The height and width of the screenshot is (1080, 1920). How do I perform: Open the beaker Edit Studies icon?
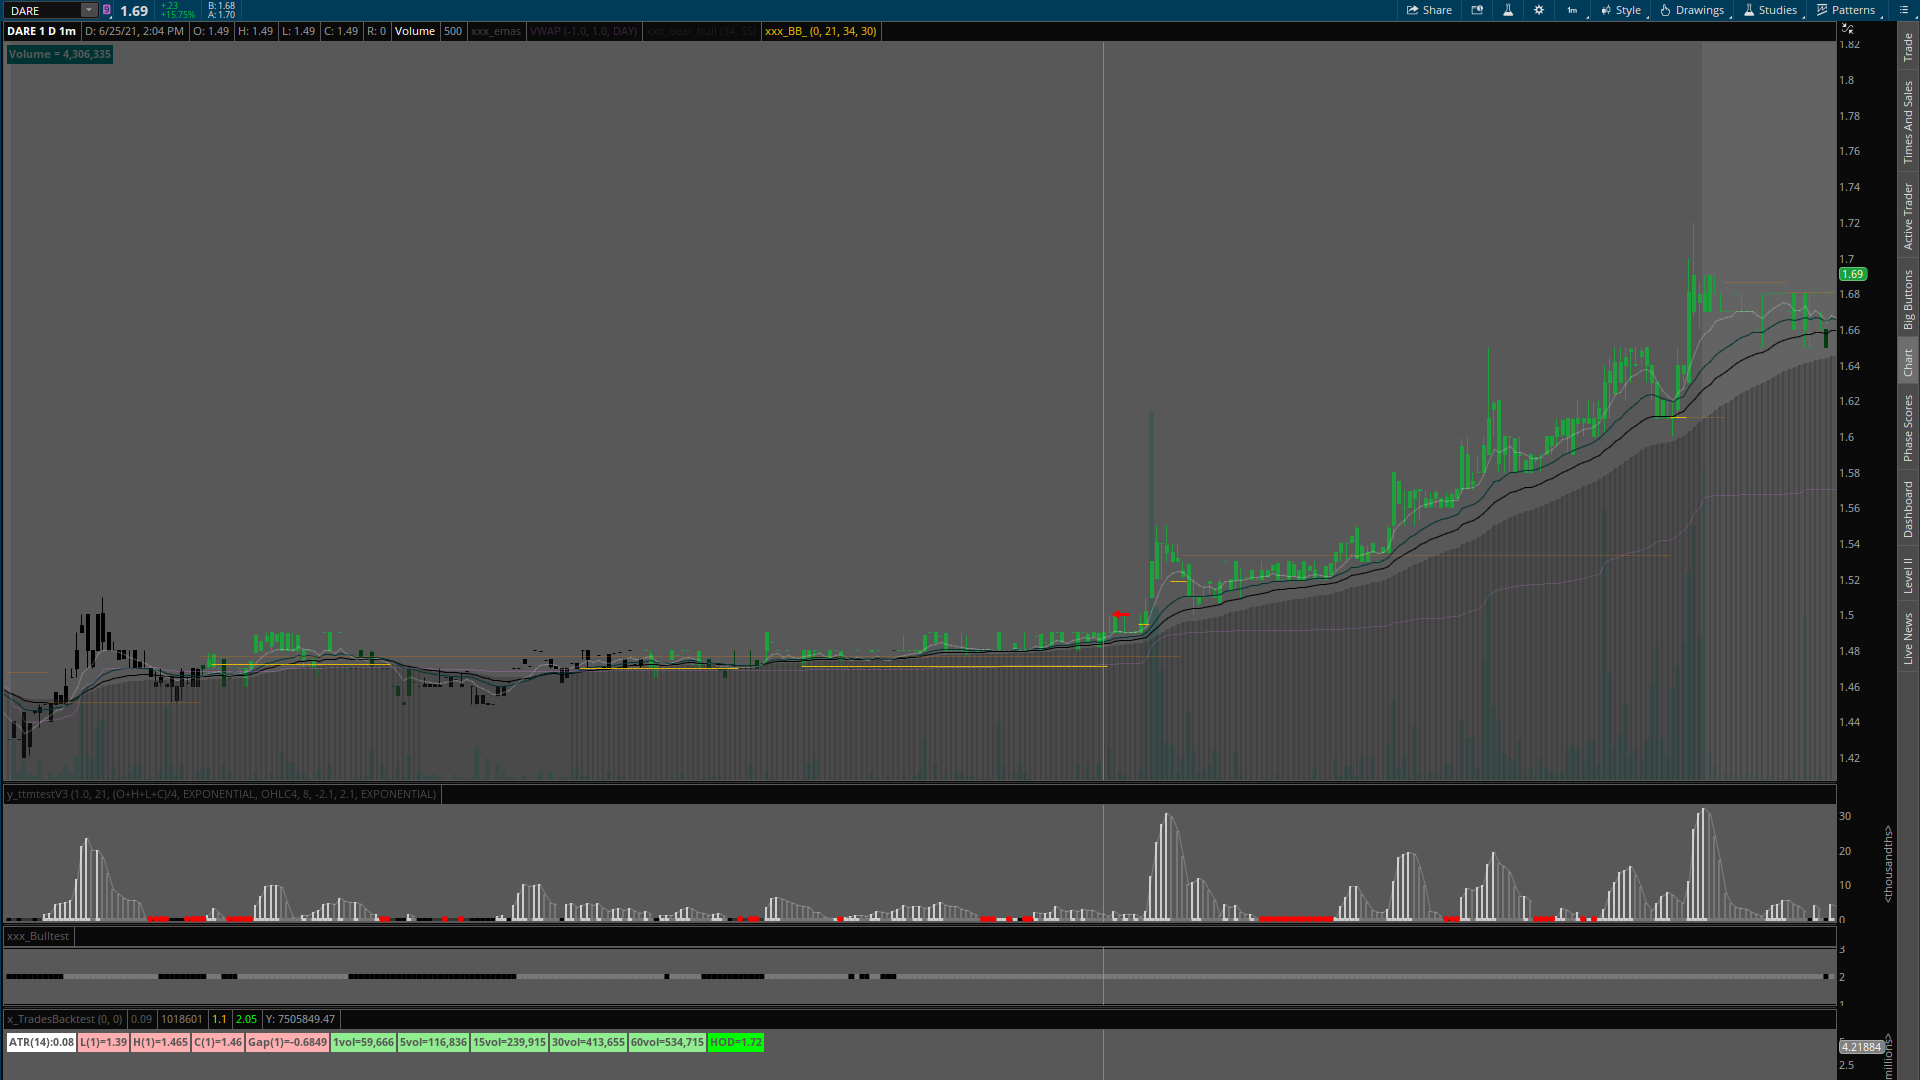pos(1508,10)
